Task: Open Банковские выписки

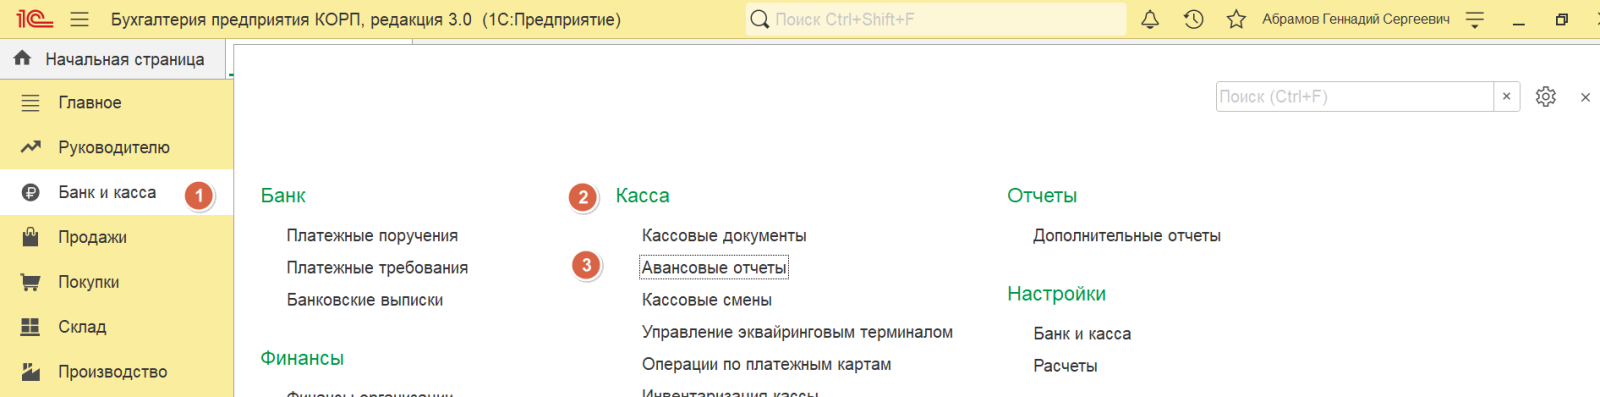Action: [x=365, y=299]
